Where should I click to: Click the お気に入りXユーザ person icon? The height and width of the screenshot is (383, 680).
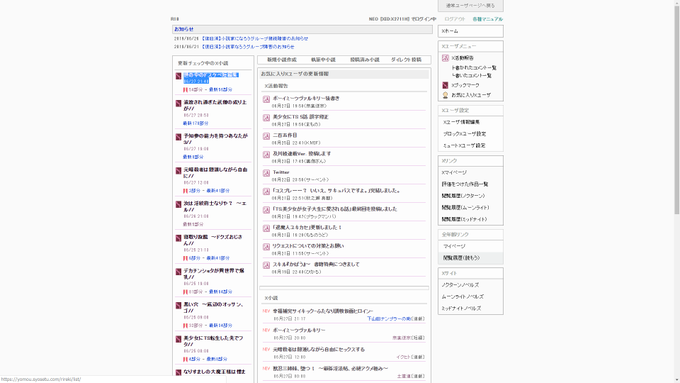tap(445, 95)
